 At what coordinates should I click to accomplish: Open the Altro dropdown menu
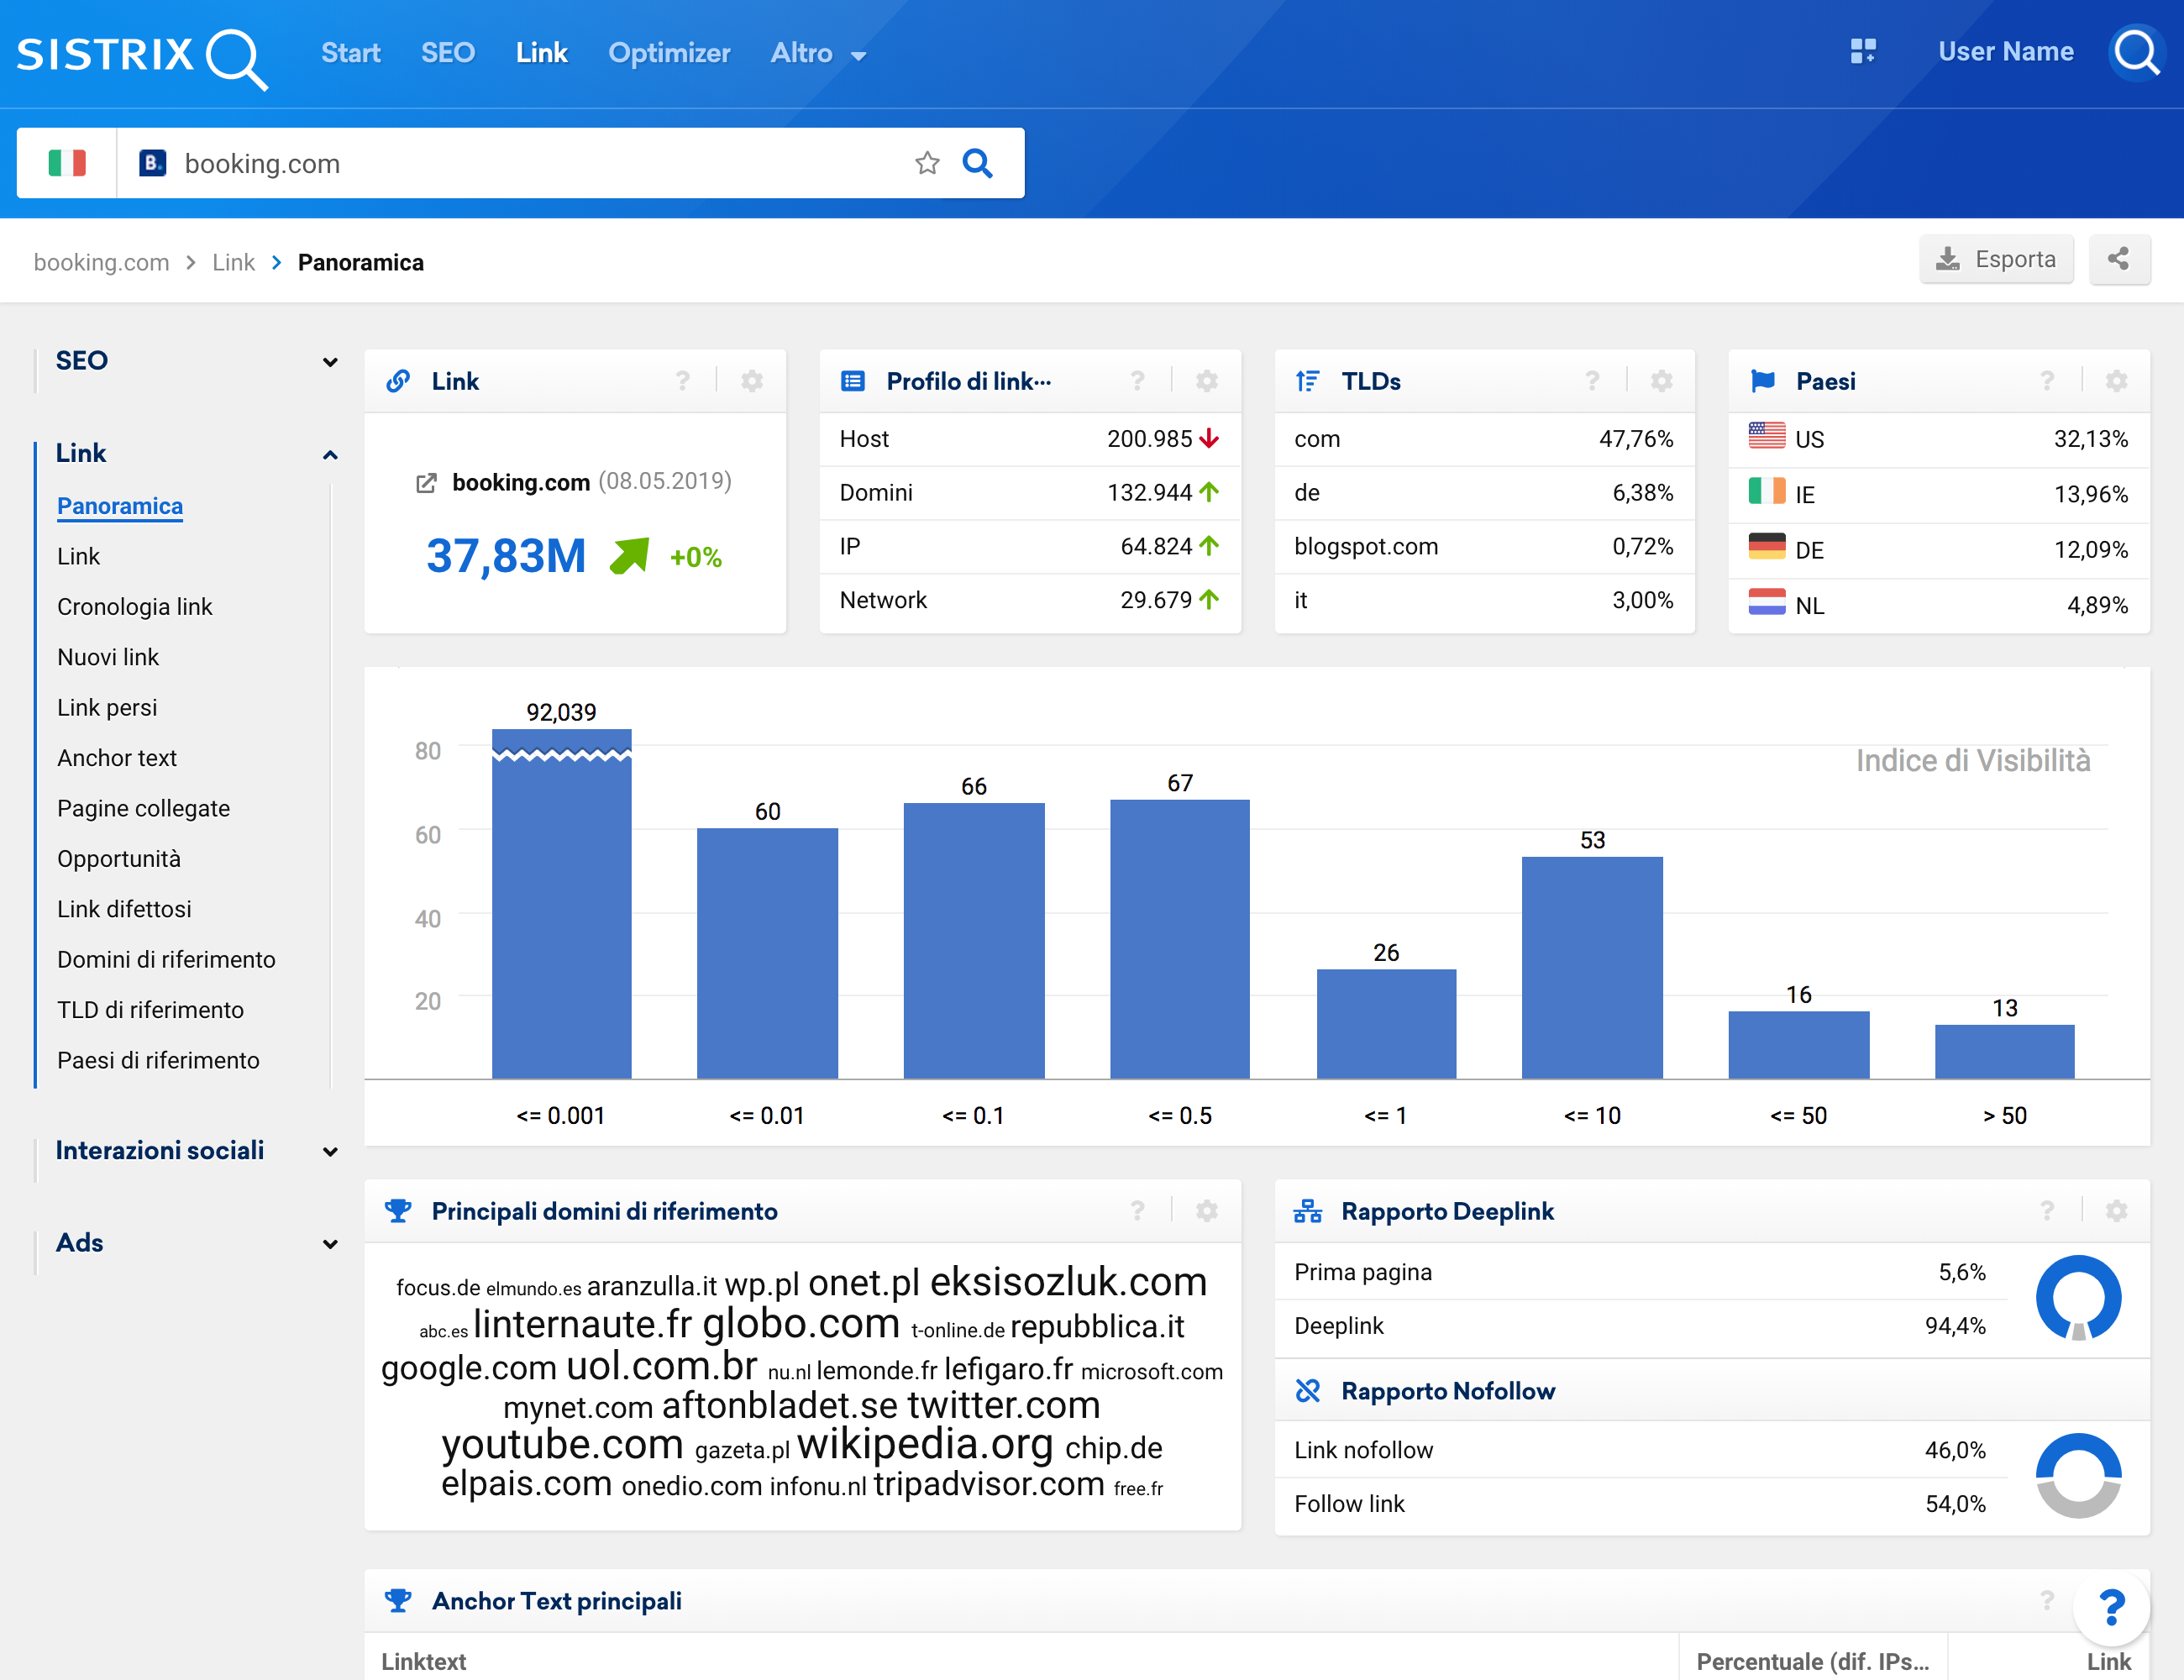(818, 53)
